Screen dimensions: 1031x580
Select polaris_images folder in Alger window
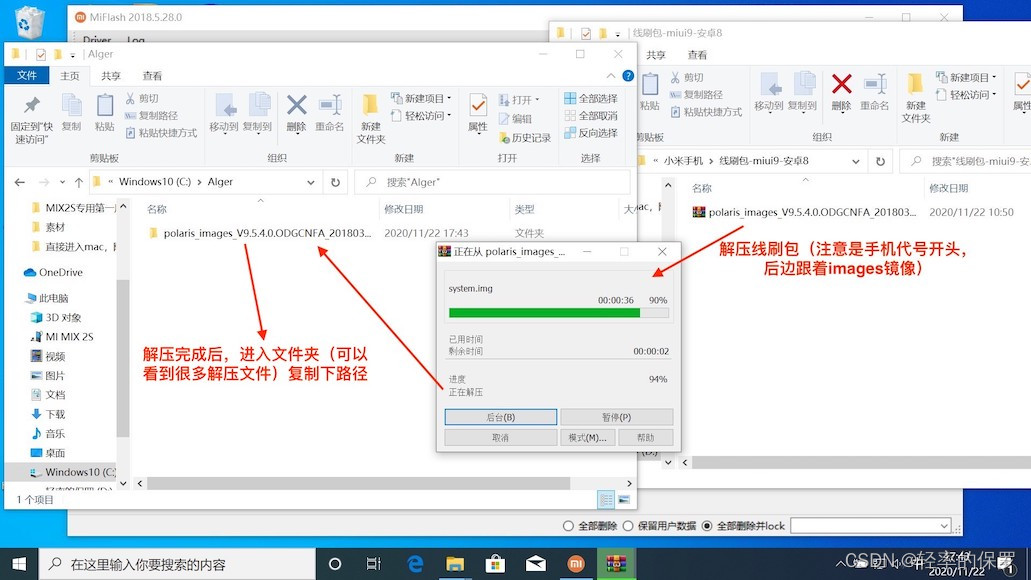click(x=260, y=233)
